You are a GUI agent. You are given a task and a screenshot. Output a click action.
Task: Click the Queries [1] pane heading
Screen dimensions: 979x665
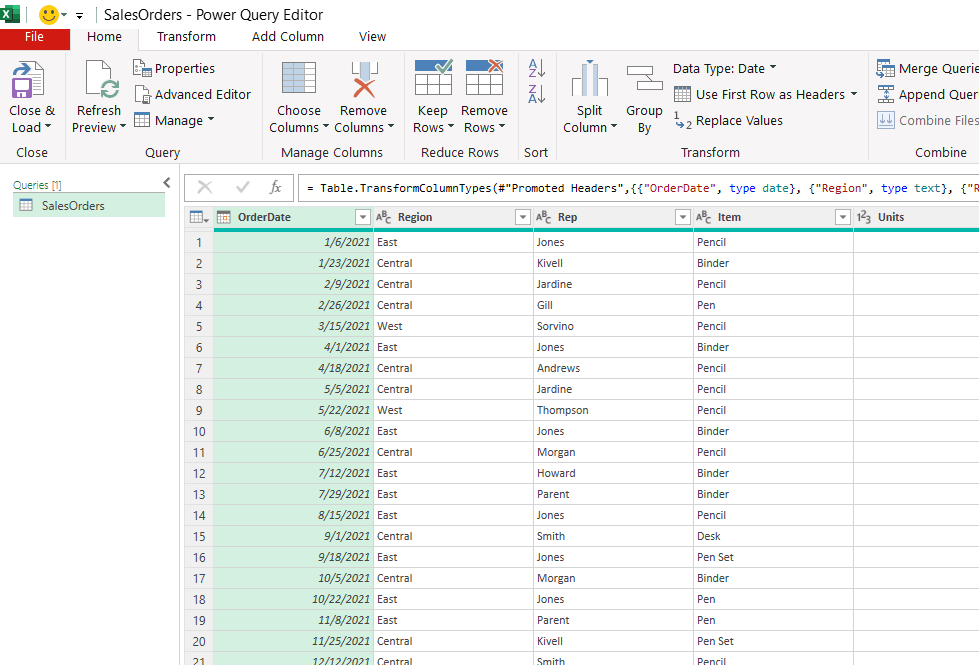click(37, 185)
